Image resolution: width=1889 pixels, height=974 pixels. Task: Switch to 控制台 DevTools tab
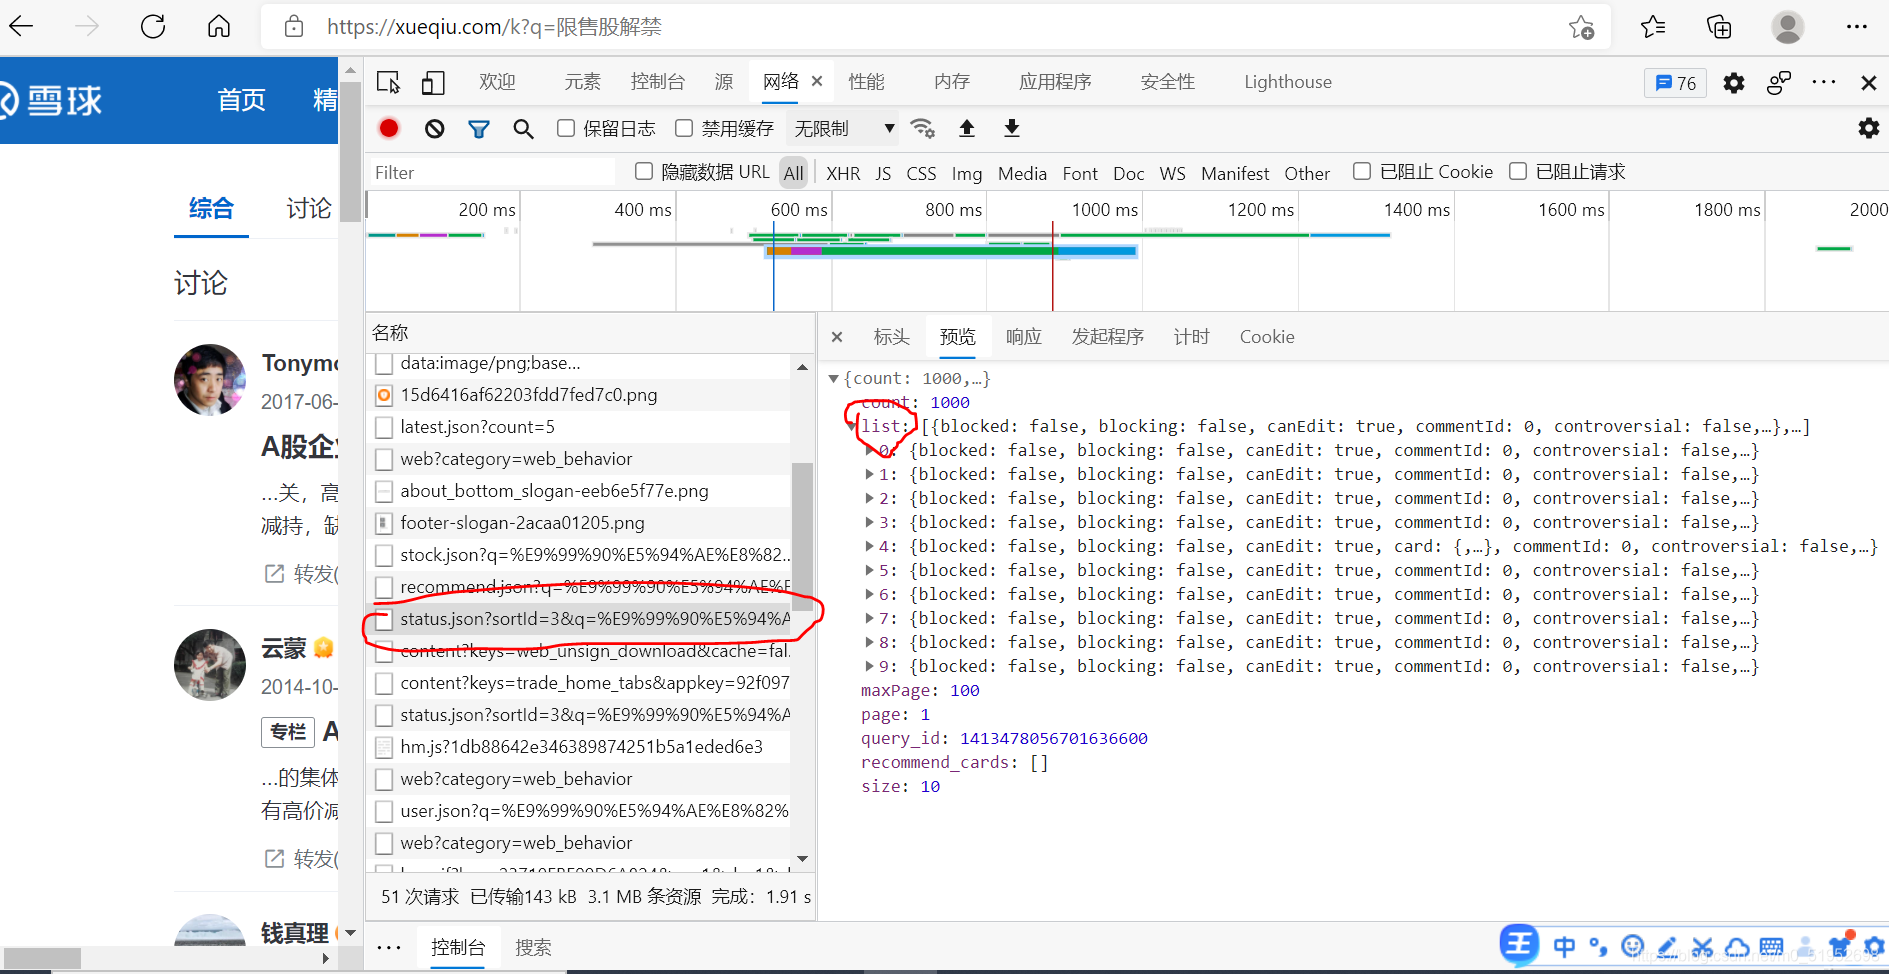tap(658, 82)
